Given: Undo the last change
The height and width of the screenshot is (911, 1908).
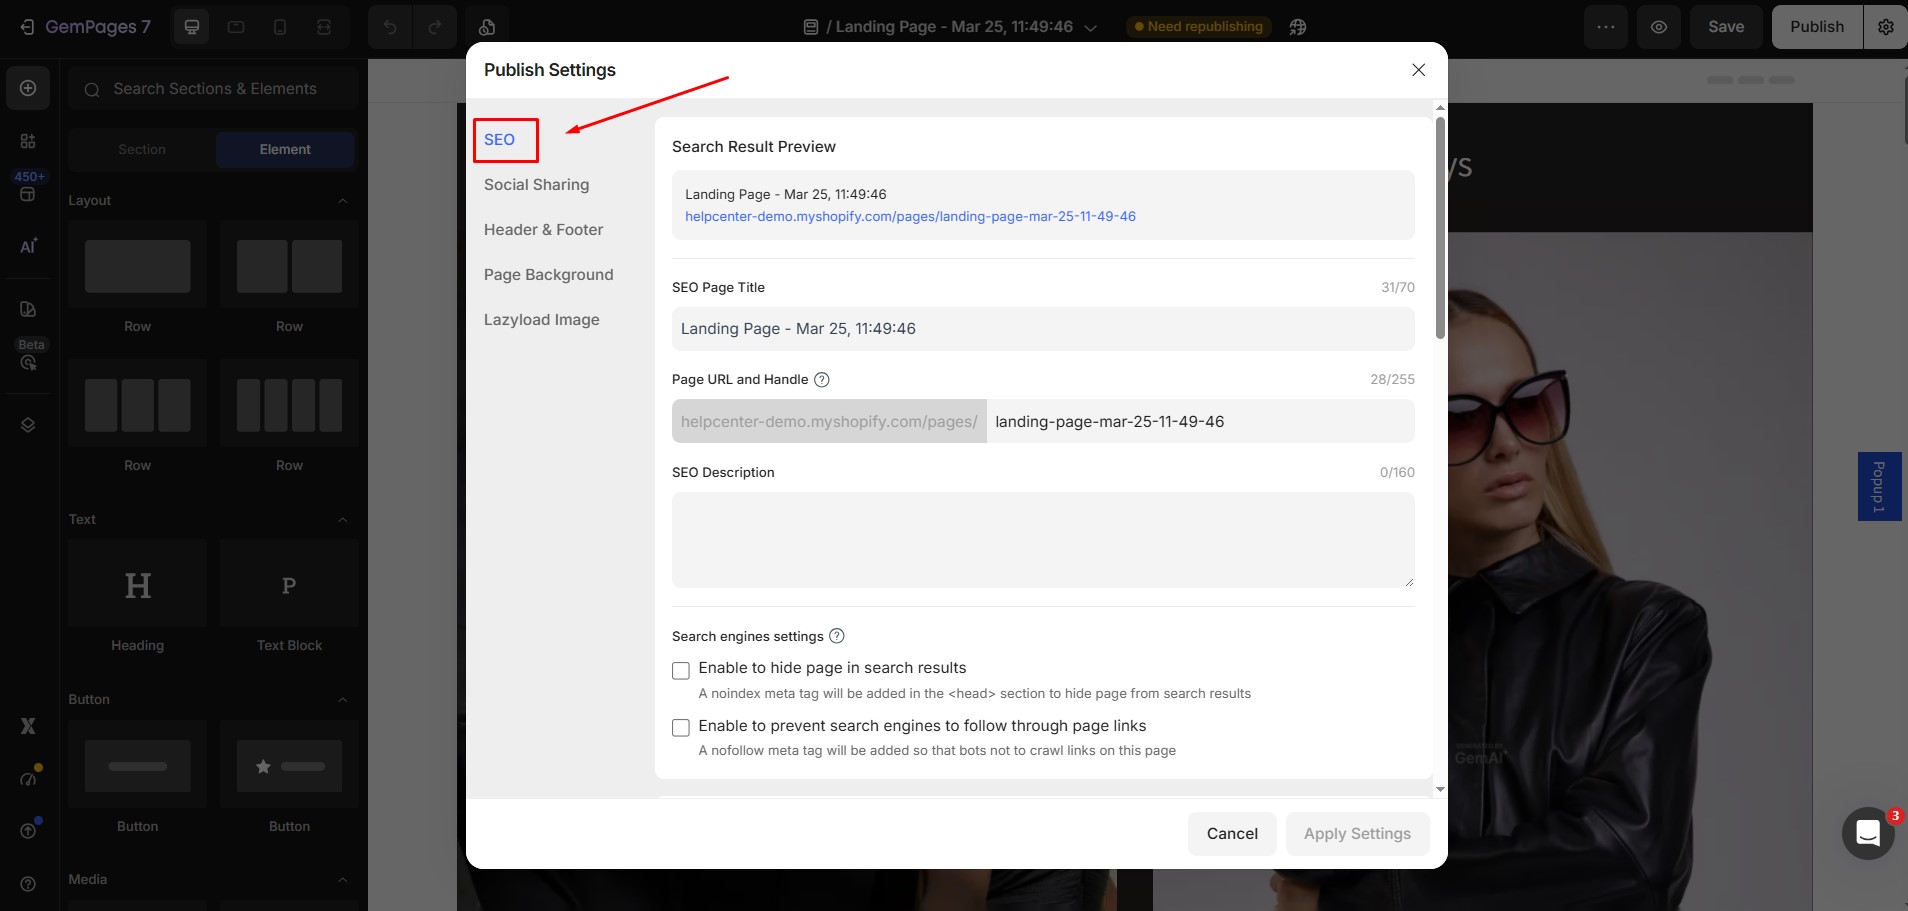Looking at the screenshot, I should 390,27.
